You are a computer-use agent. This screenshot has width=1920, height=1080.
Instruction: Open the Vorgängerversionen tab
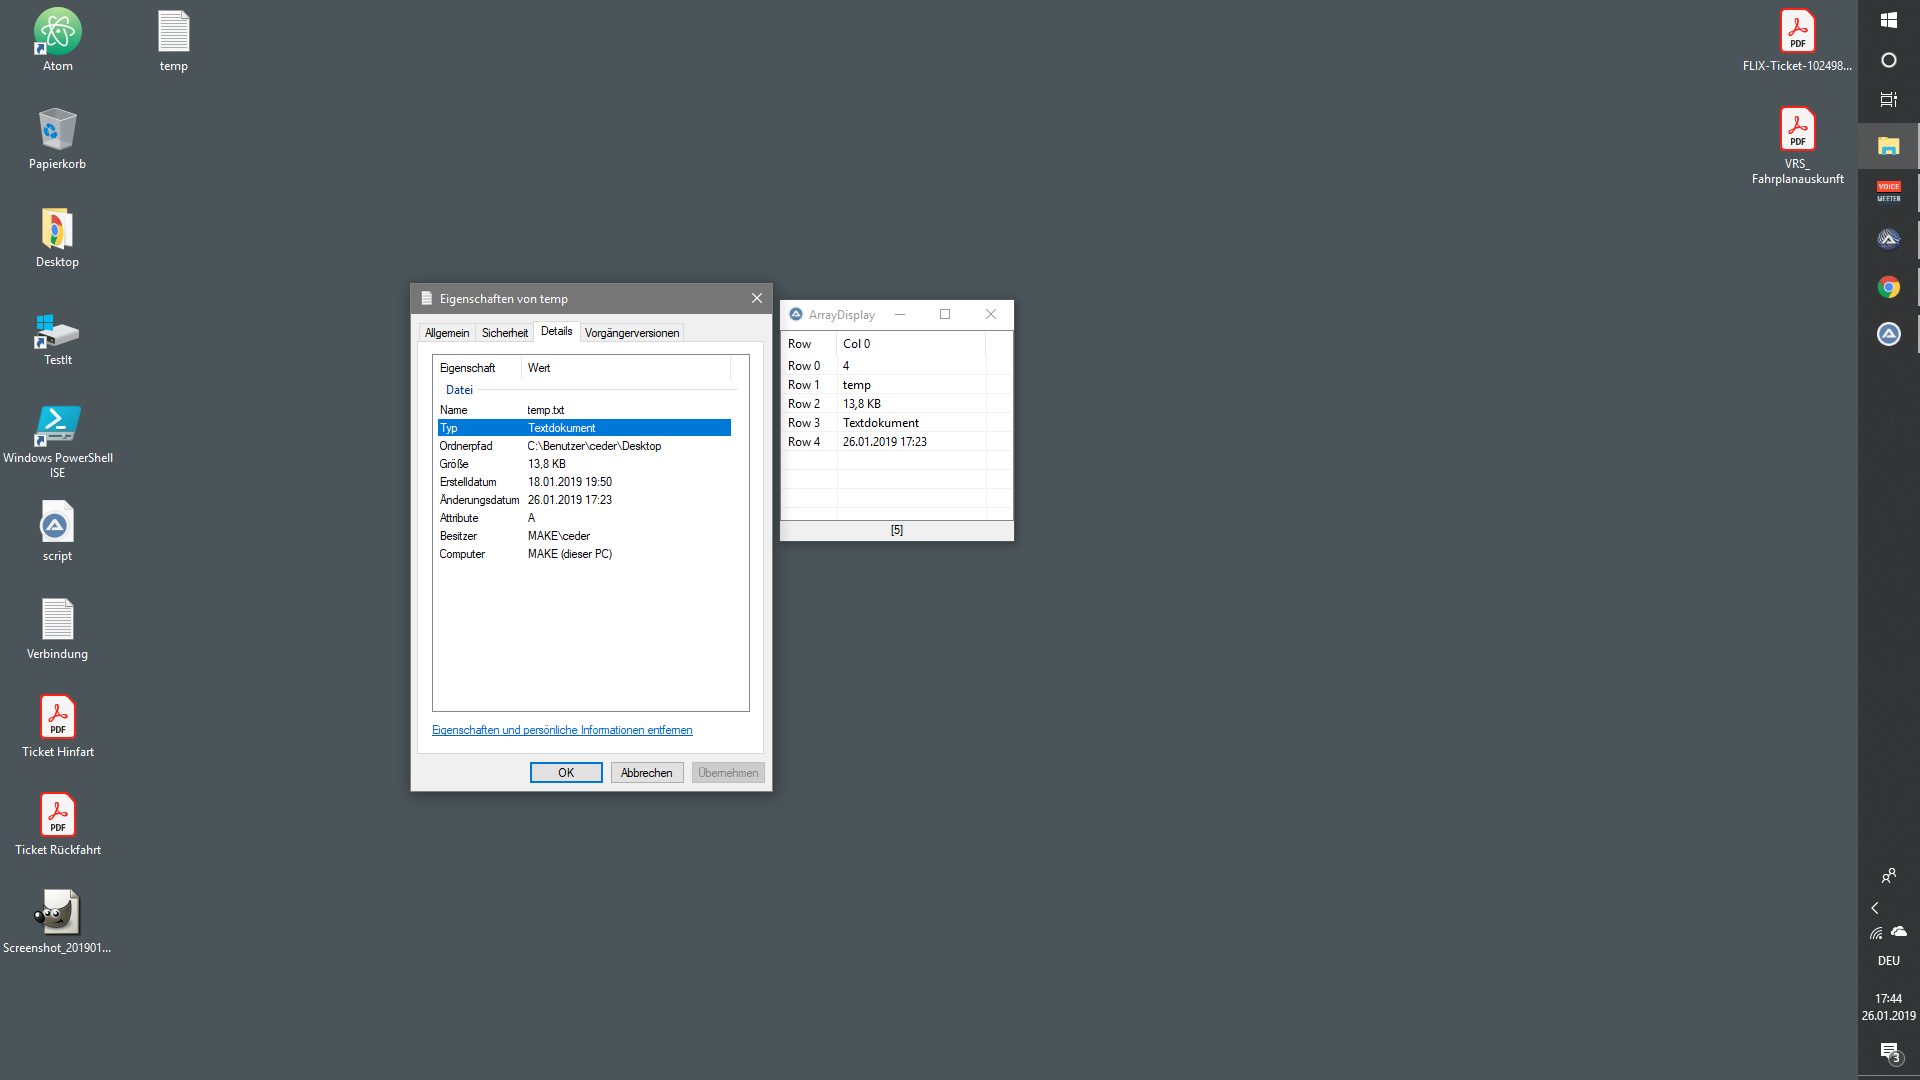pos(631,333)
